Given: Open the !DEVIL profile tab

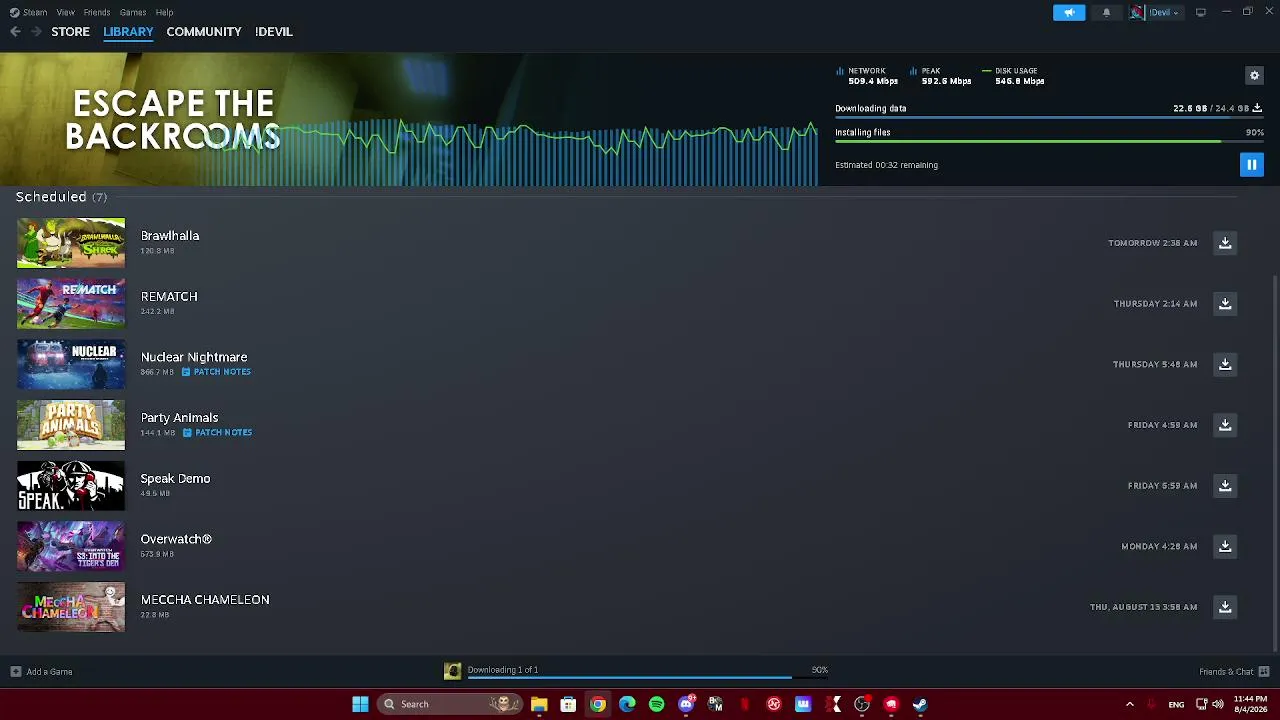Looking at the screenshot, I should click(274, 32).
